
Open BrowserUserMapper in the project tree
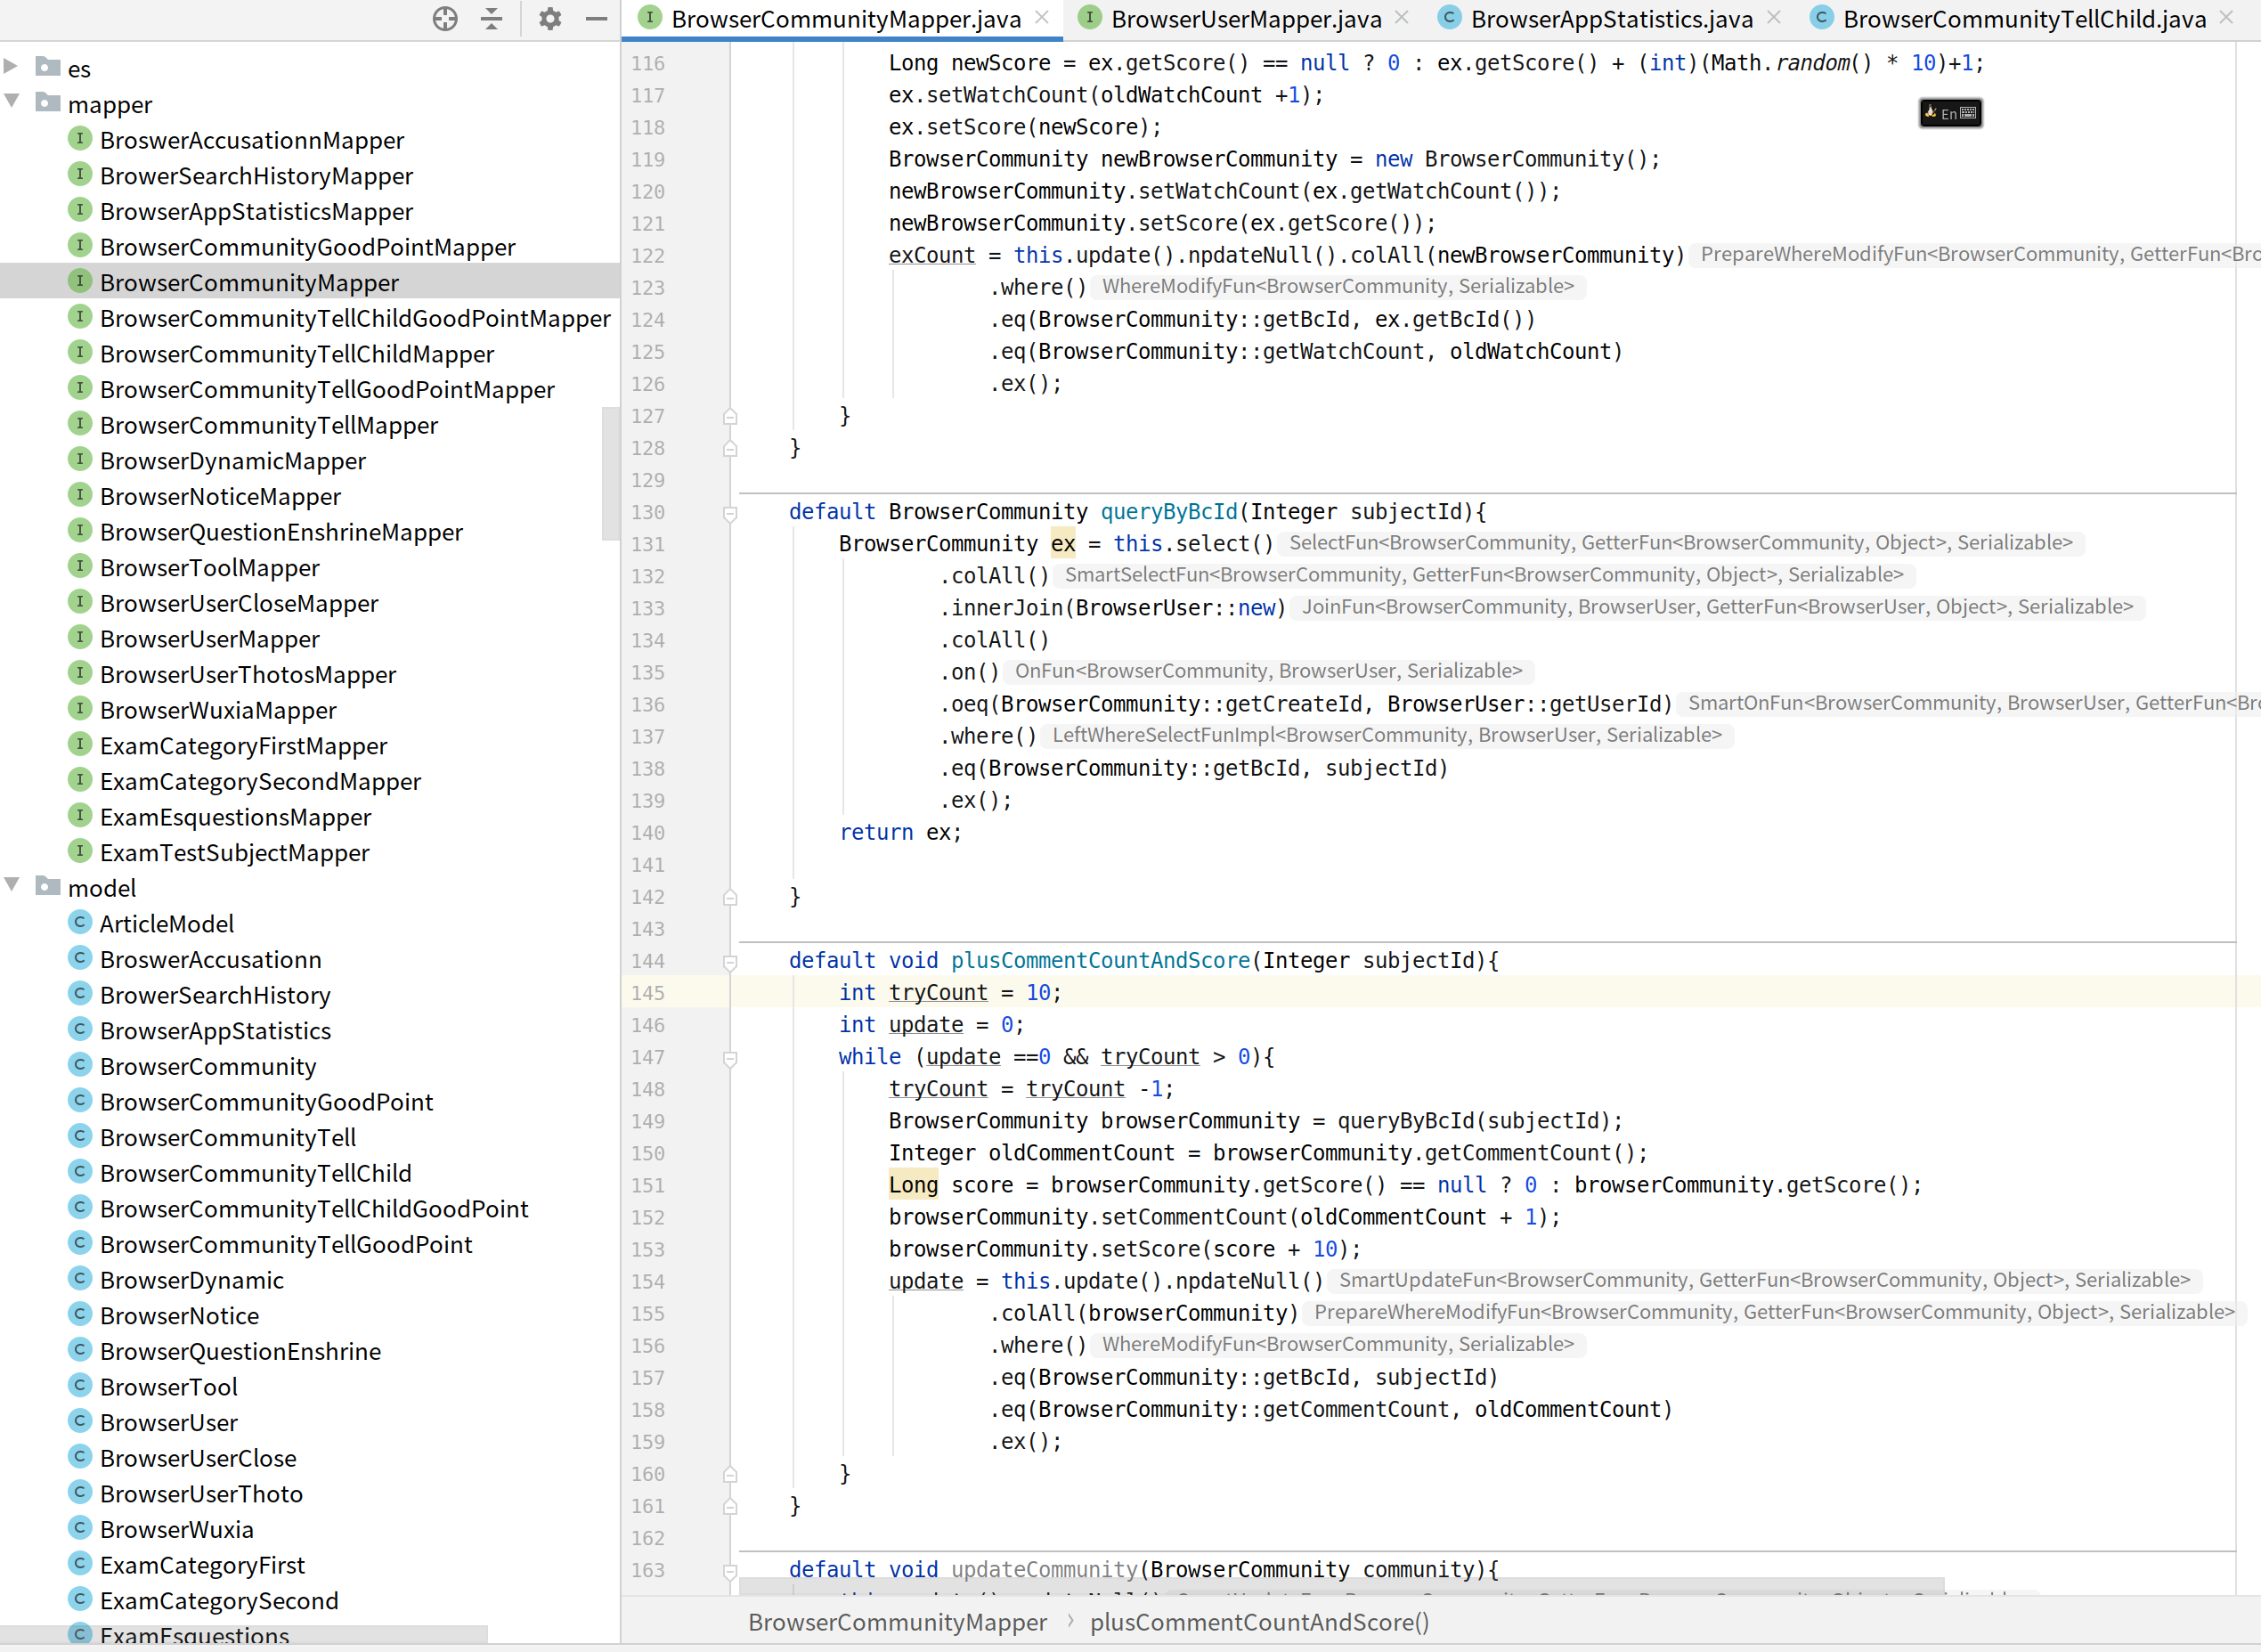coord(209,639)
